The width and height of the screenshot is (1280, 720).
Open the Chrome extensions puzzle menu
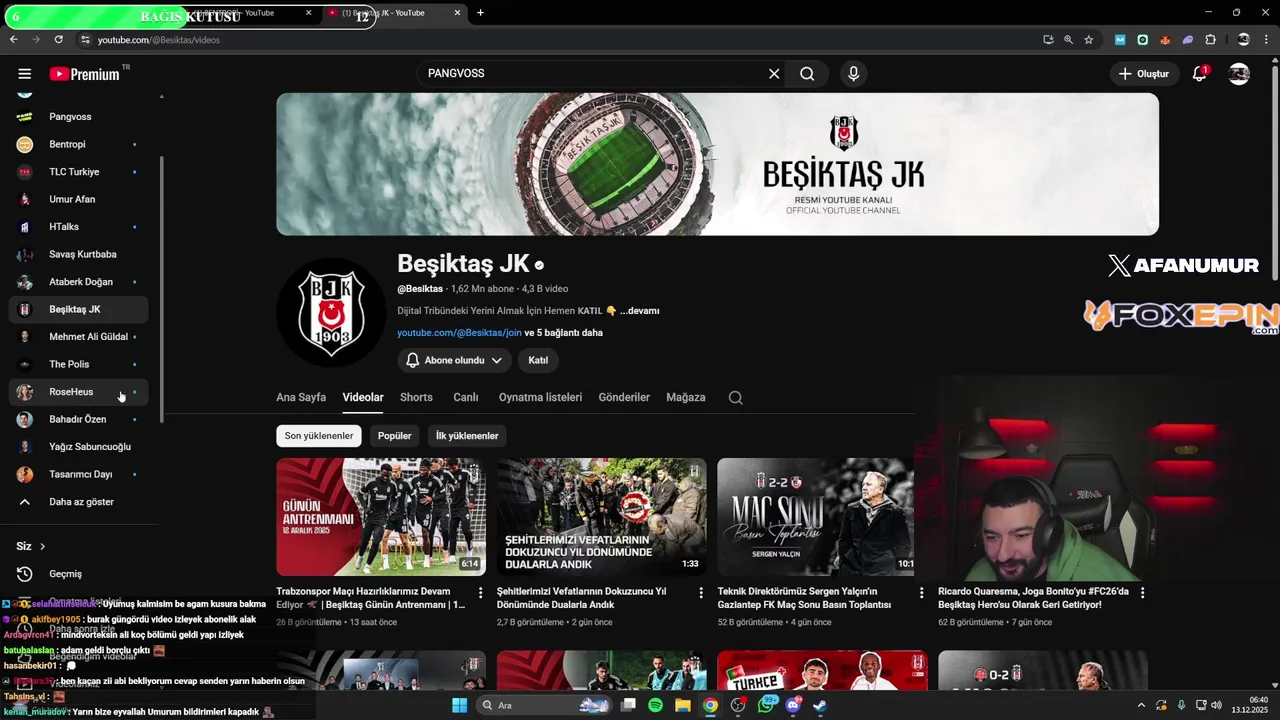click(1210, 40)
